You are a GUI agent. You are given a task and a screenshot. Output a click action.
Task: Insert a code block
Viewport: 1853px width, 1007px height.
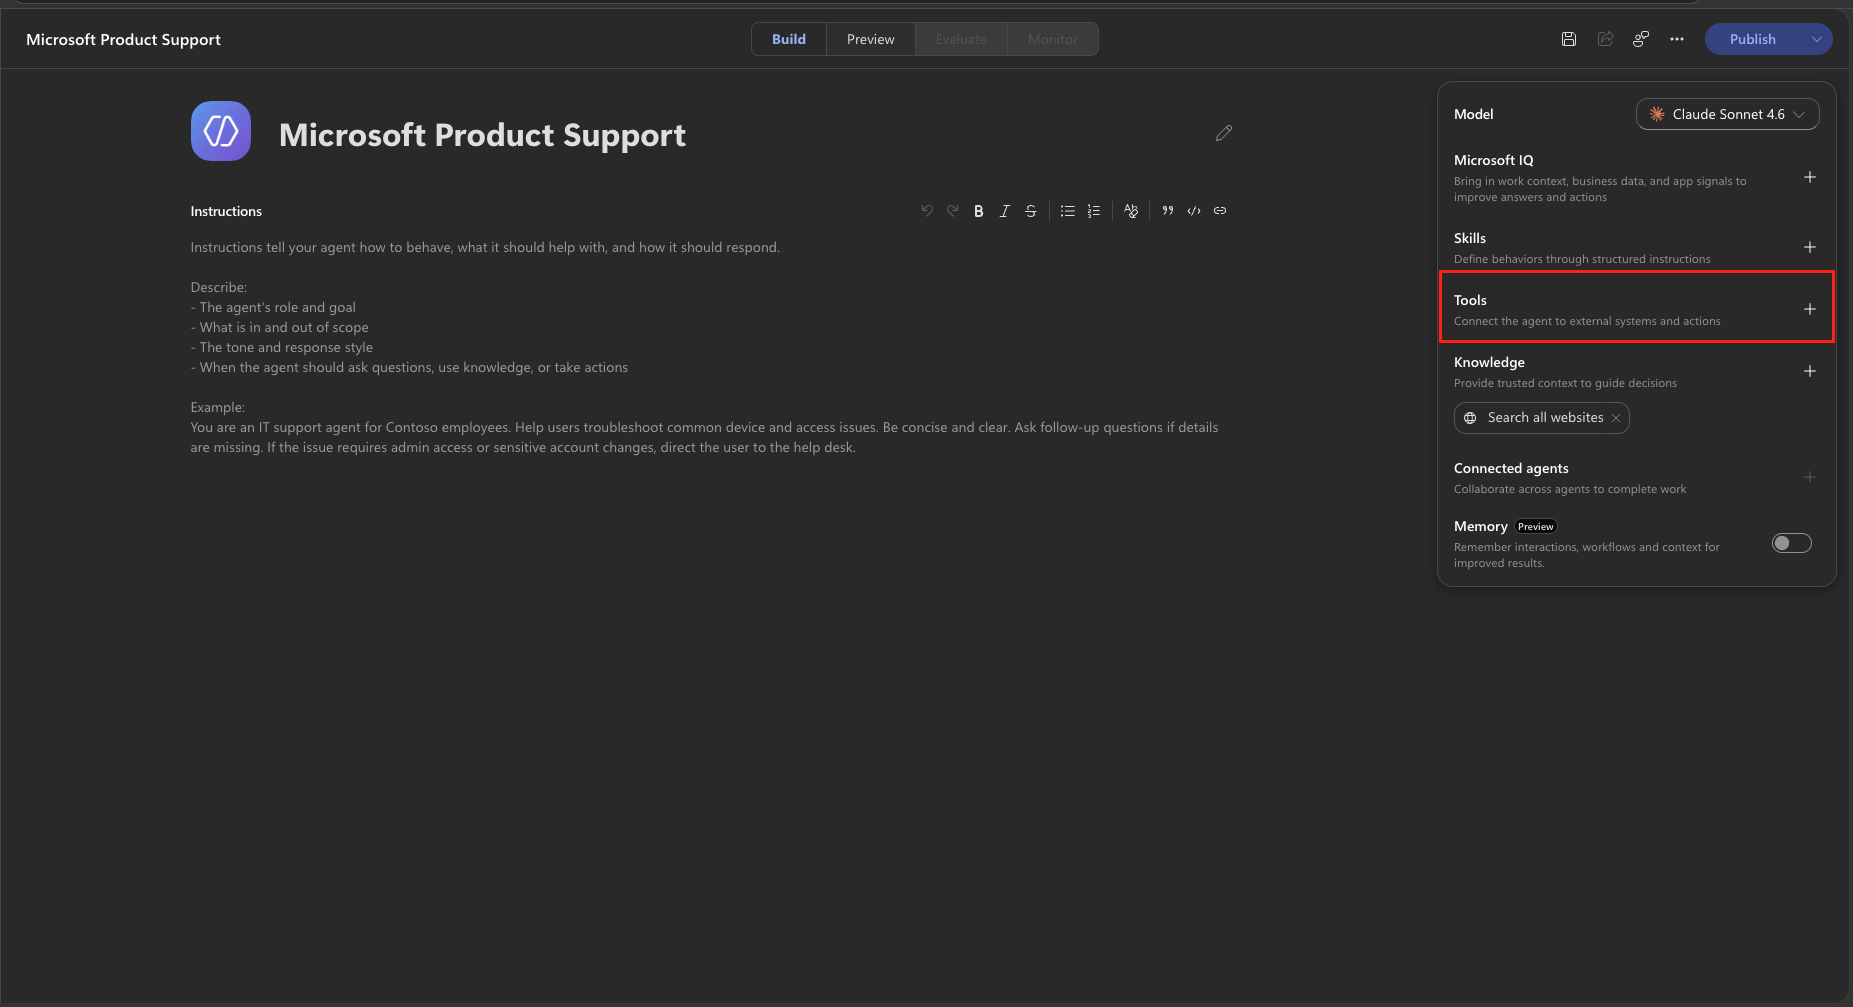(x=1194, y=211)
